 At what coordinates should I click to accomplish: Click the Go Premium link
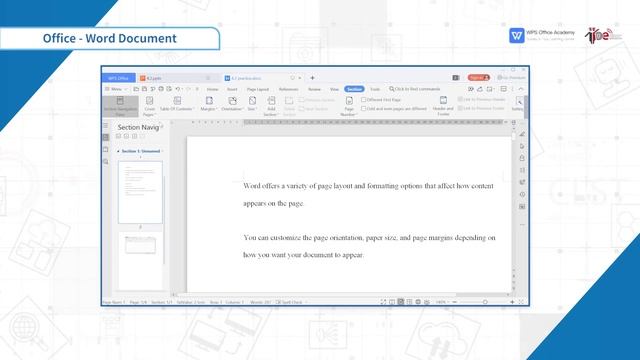[x=511, y=78]
